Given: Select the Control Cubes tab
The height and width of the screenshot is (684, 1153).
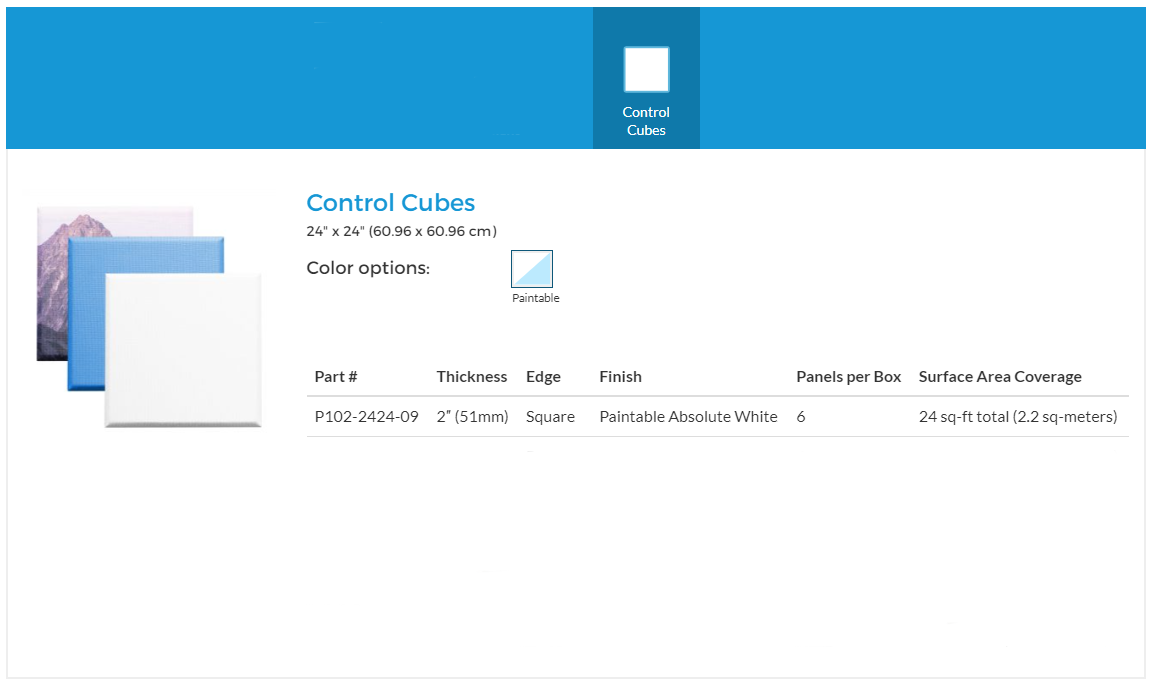Looking at the screenshot, I should click(x=646, y=78).
